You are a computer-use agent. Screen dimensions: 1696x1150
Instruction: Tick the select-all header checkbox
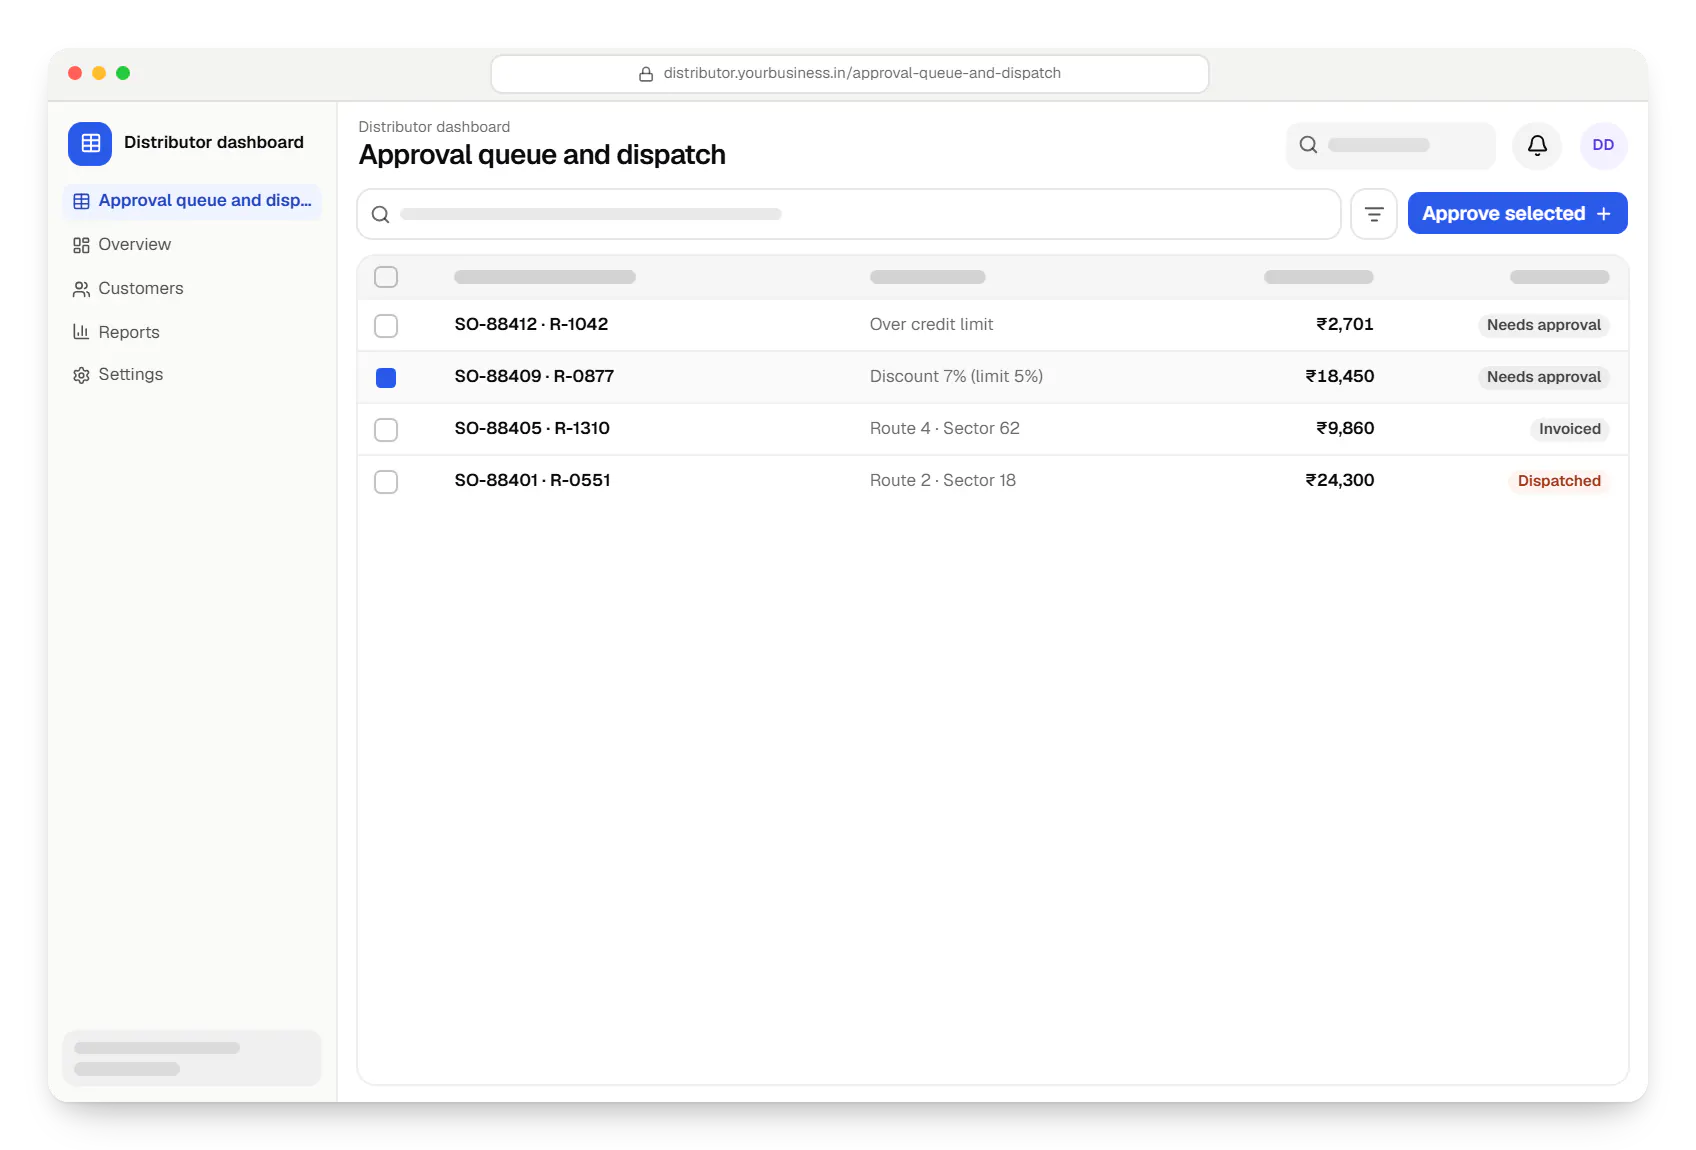pos(386,277)
